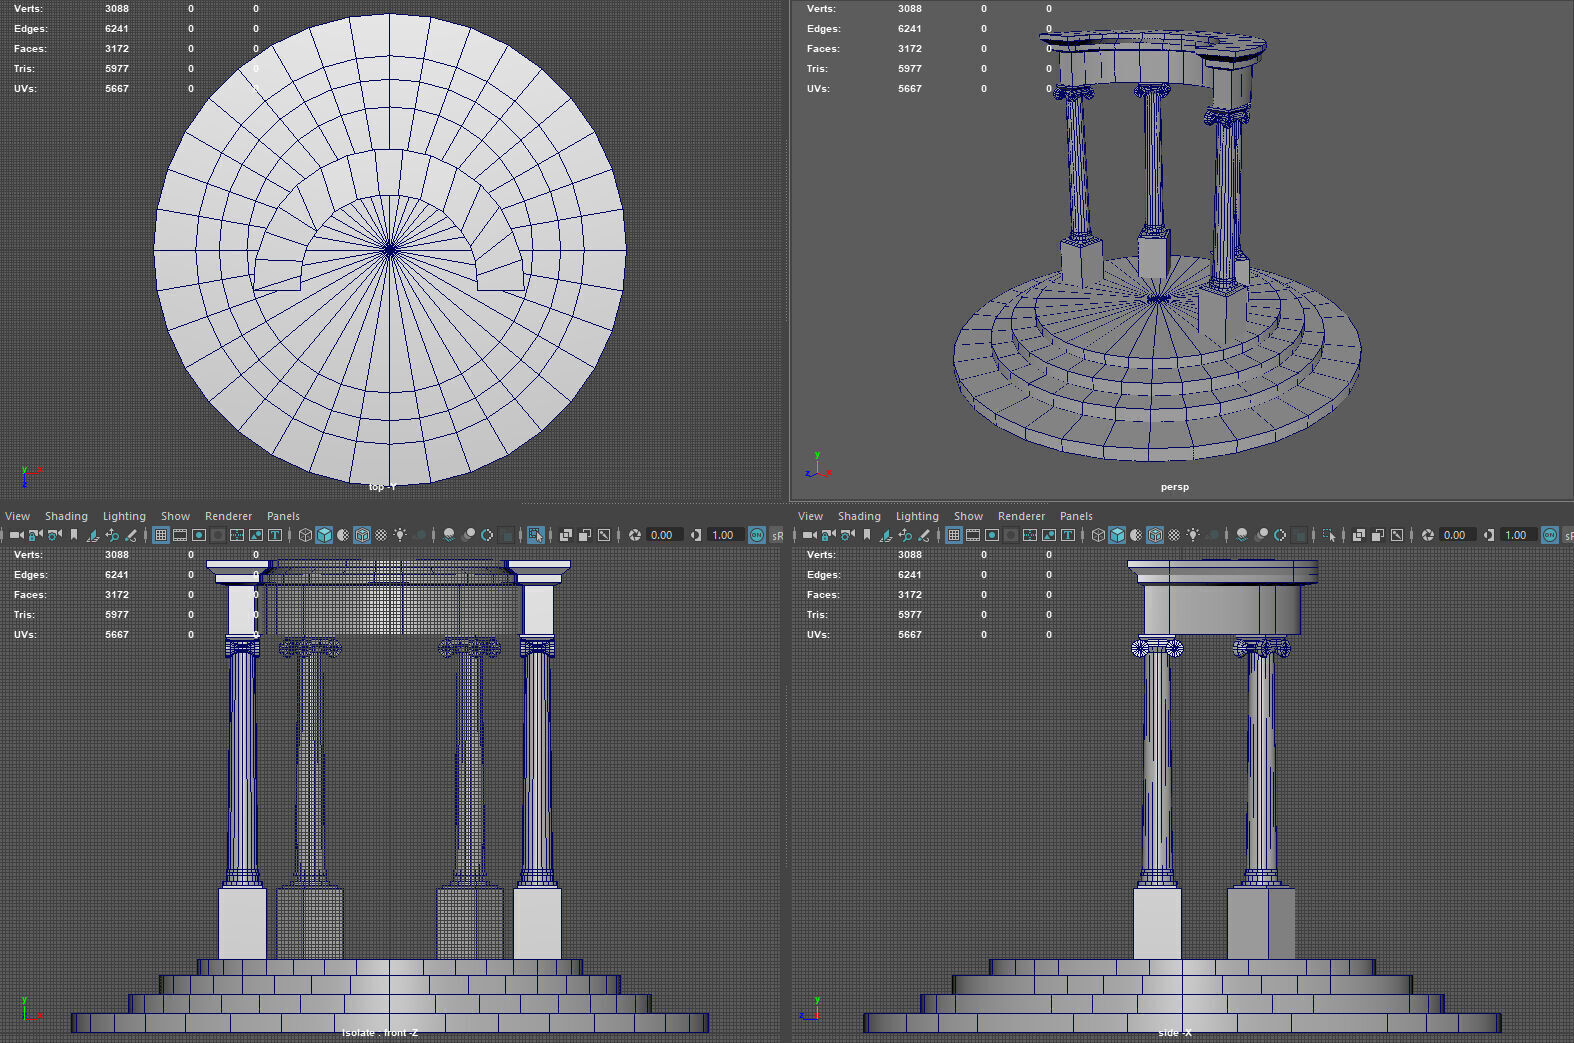Click Use All Lights icon in side panel toolbar
This screenshot has height=1043, width=1574.
tap(1193, 535)
